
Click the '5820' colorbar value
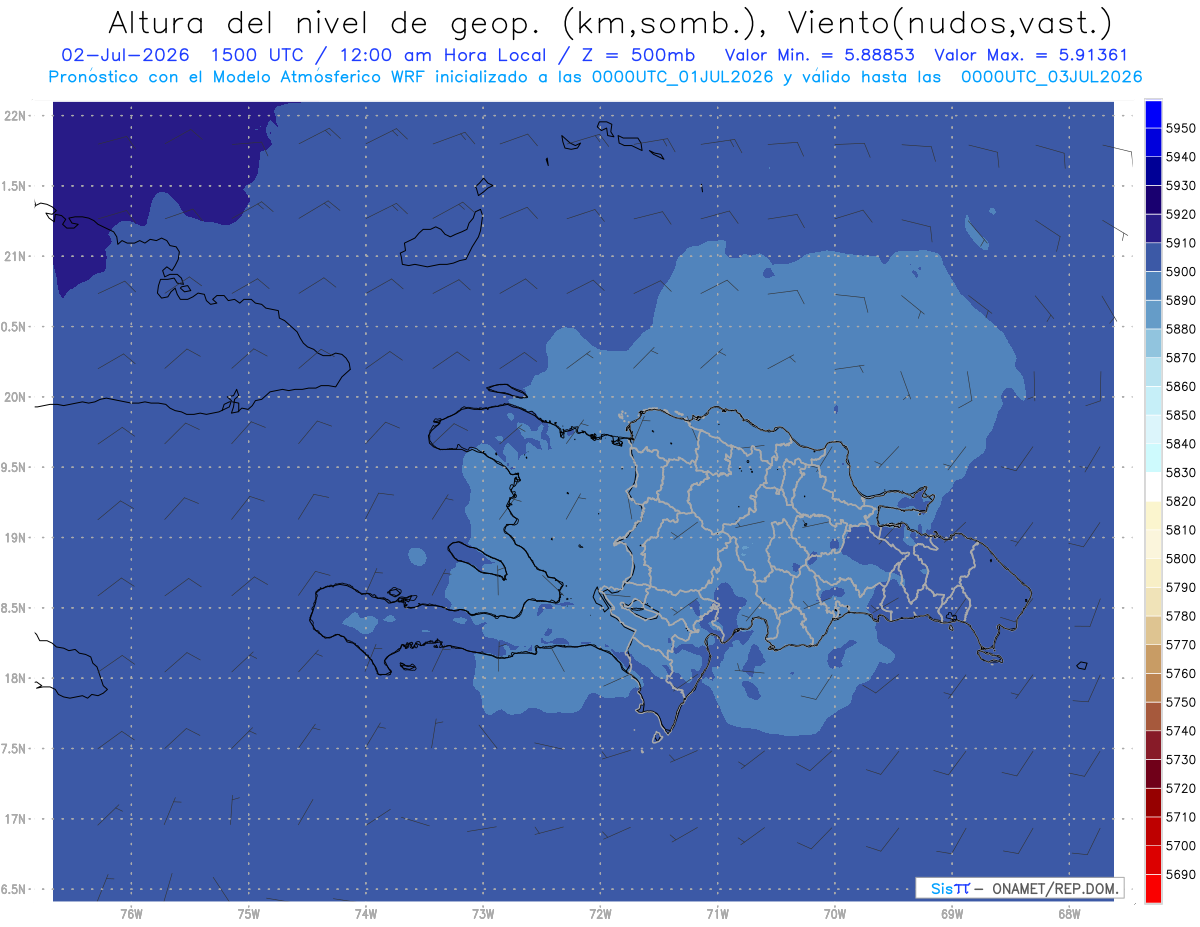(x=1181, y=501)
